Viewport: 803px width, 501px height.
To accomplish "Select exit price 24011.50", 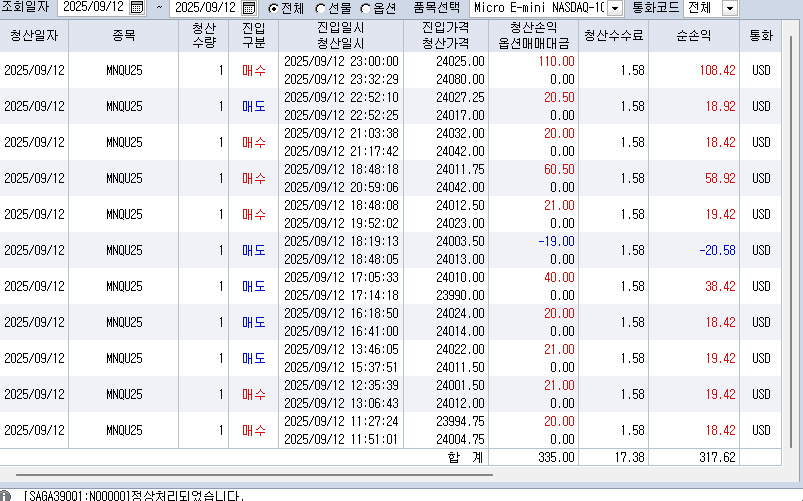I will (460, 367).
